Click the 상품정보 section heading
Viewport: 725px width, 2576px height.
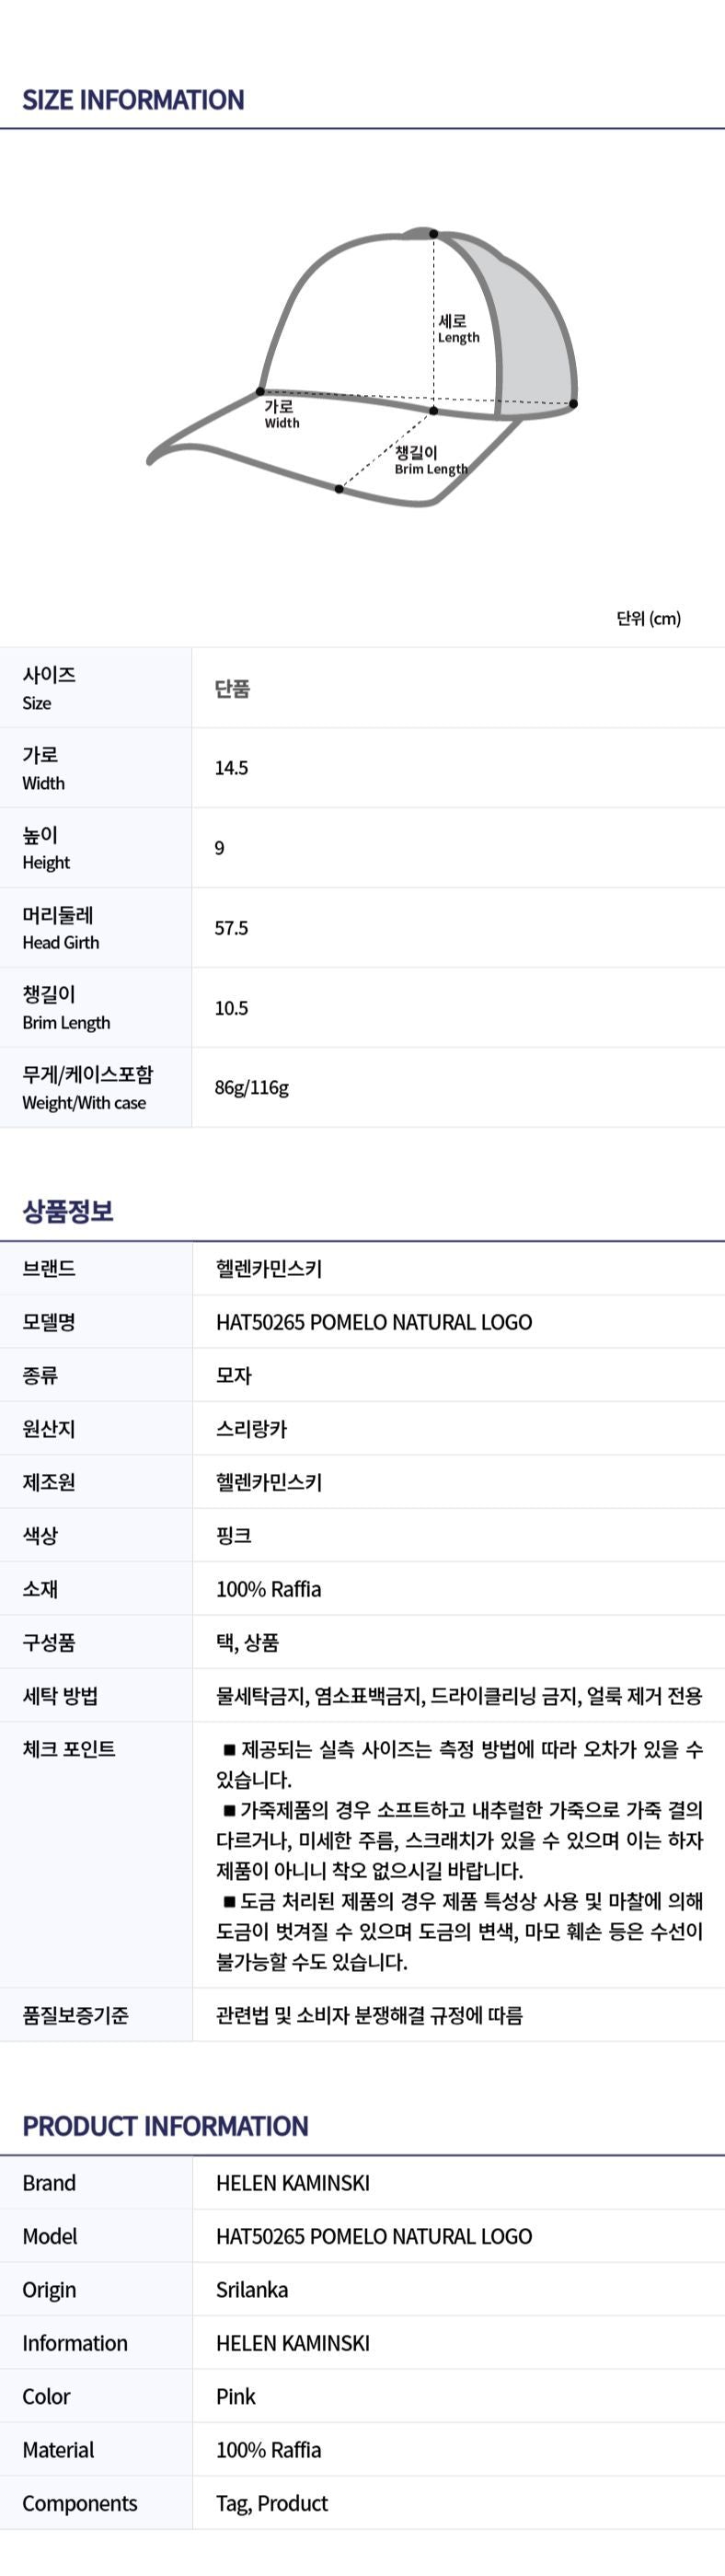click(x=68, y=1211)
